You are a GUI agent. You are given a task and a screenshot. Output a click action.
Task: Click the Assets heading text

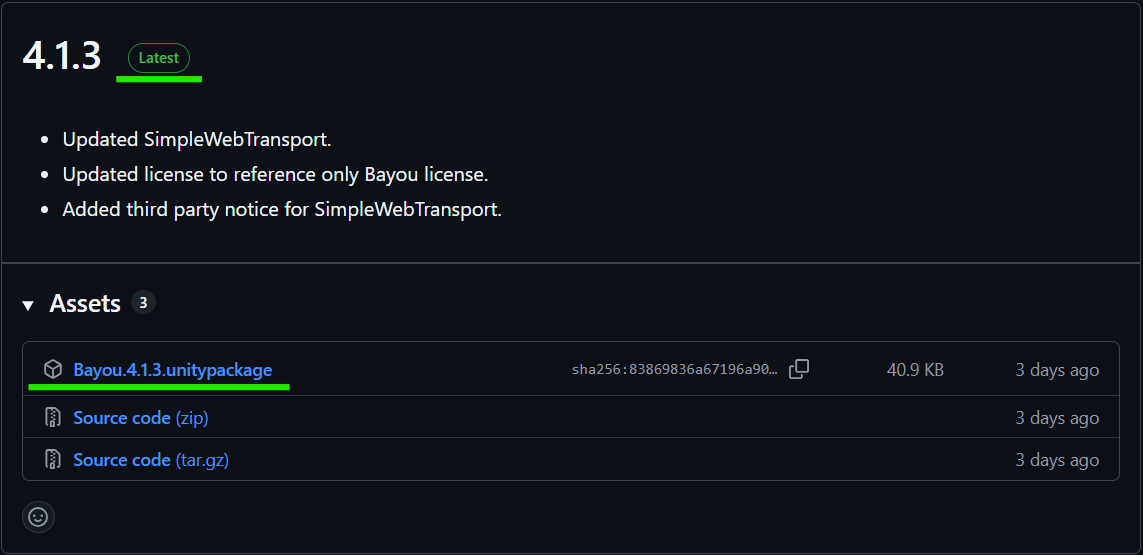point(85,303)
